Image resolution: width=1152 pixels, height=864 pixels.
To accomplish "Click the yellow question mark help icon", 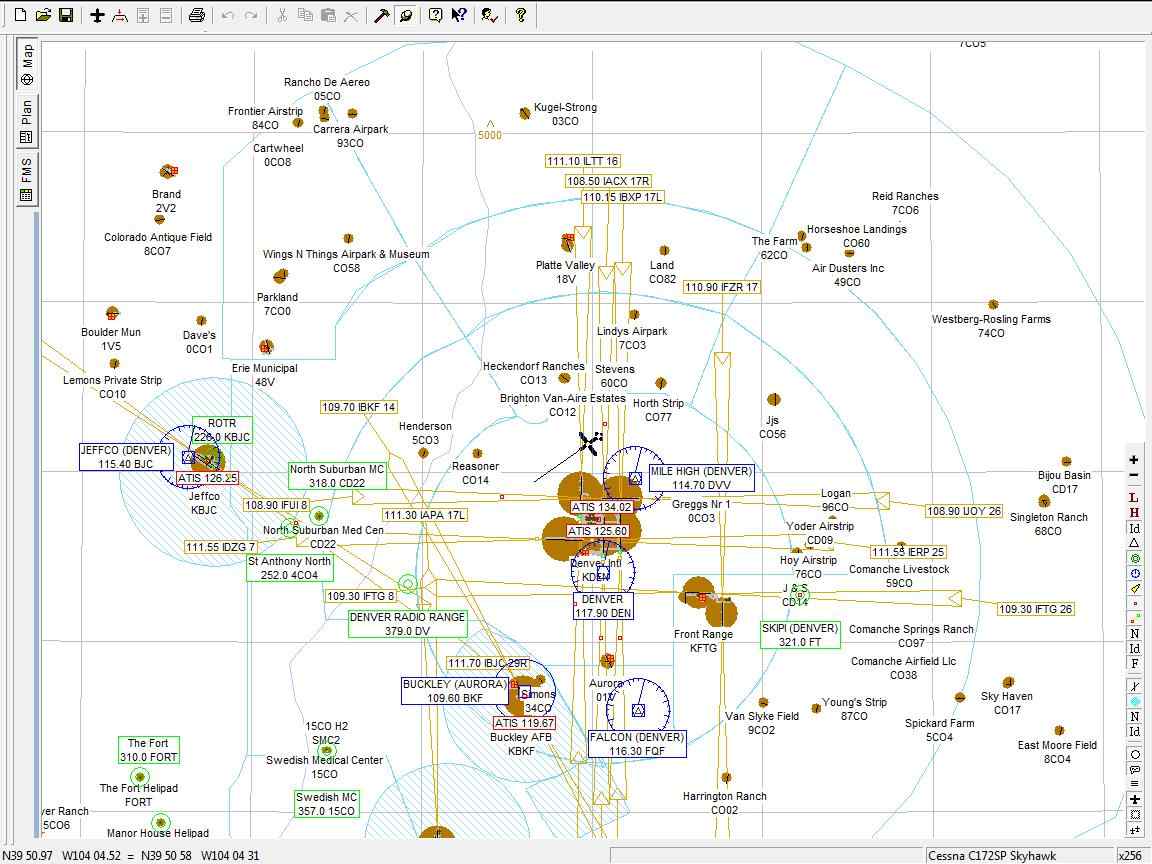I will [x=520, y=15].
